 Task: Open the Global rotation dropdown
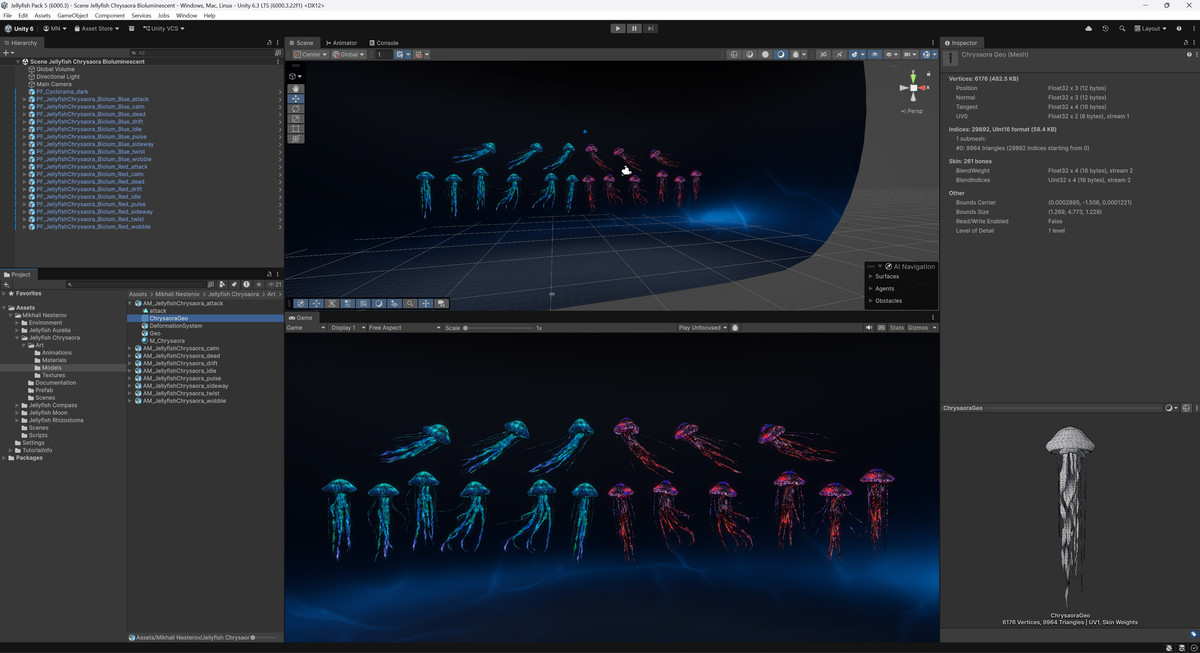click(x=348, y=54)
